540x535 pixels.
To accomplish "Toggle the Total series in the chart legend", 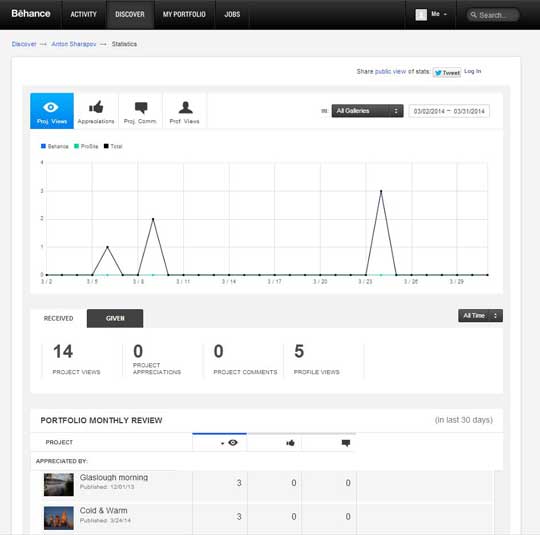I will pyautogui.click(x=113, y=146).
